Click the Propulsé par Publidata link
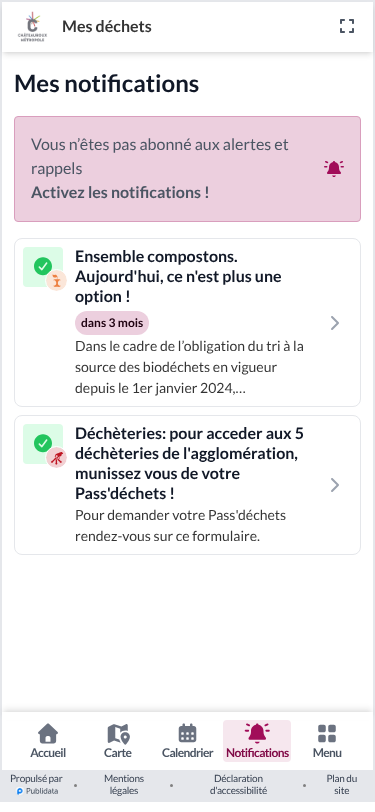375x812 pixels. tap(36, 785)
